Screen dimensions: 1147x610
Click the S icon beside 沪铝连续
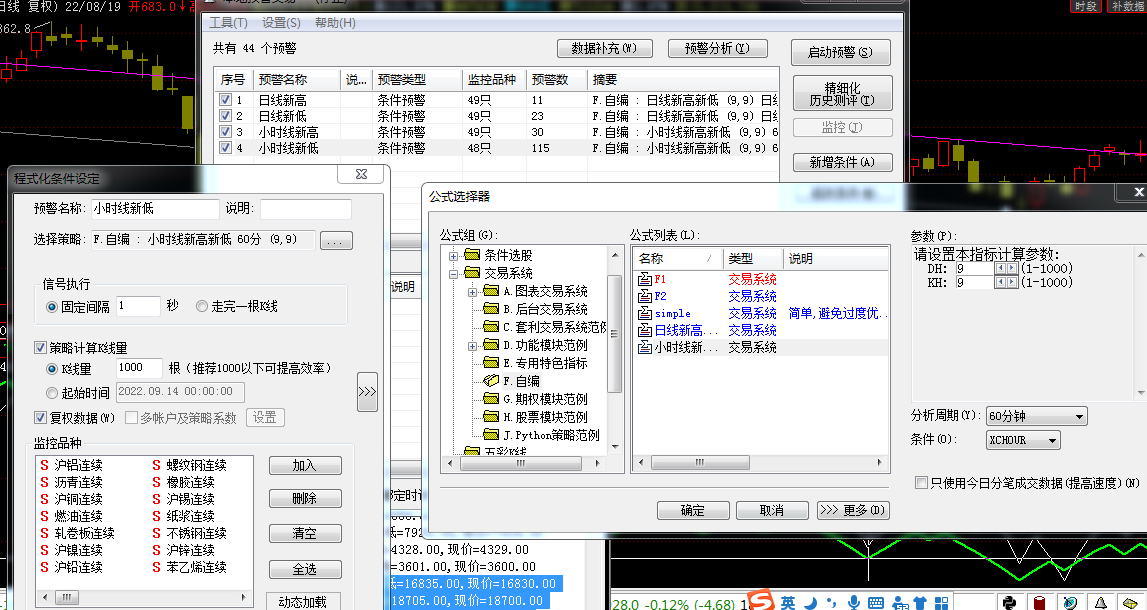(45, 465)
